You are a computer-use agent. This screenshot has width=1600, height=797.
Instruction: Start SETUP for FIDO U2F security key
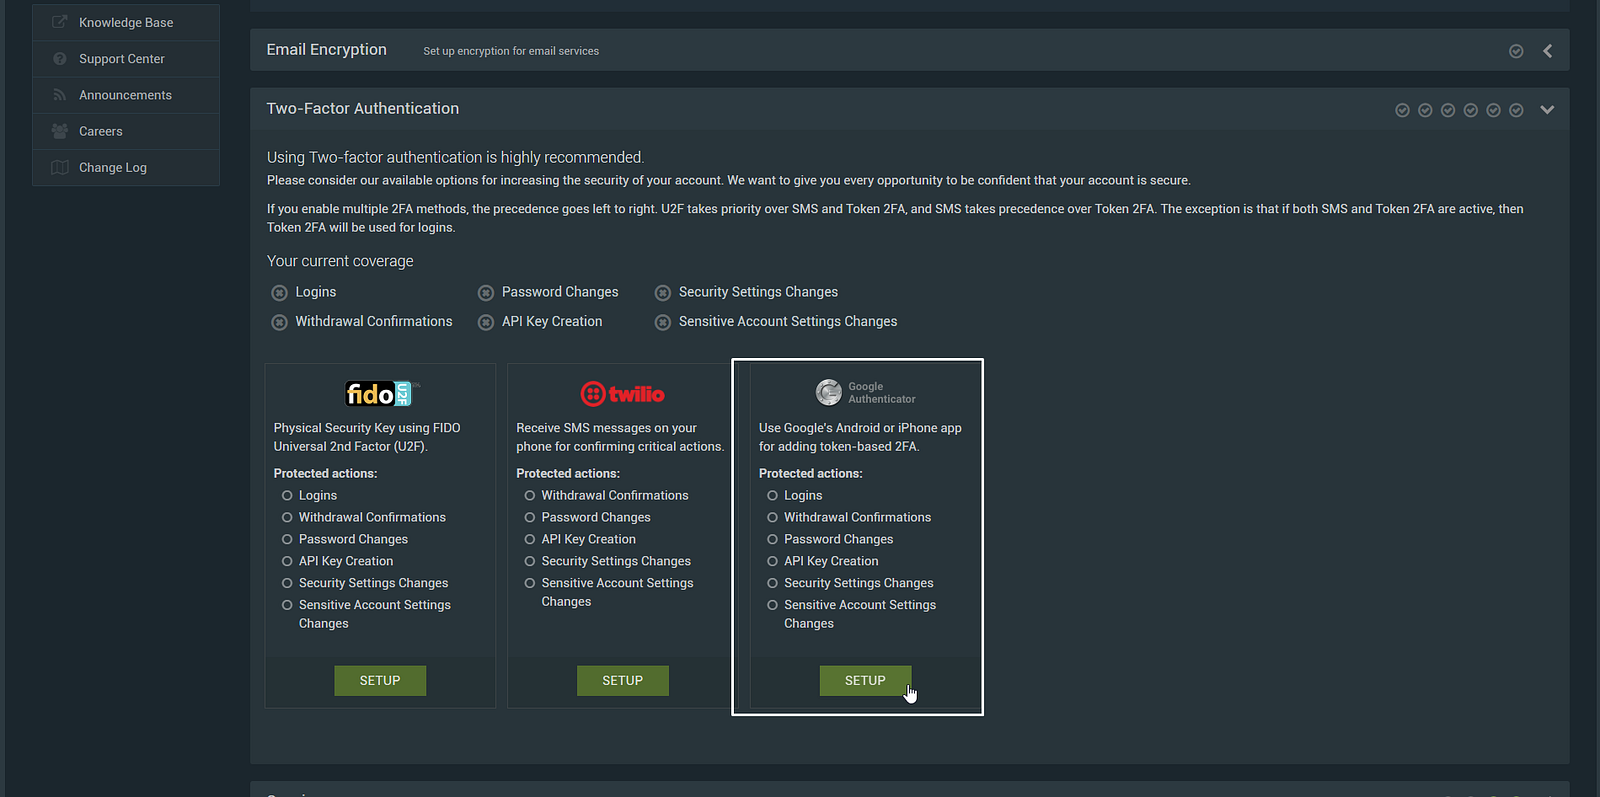(x=380, y=680)
